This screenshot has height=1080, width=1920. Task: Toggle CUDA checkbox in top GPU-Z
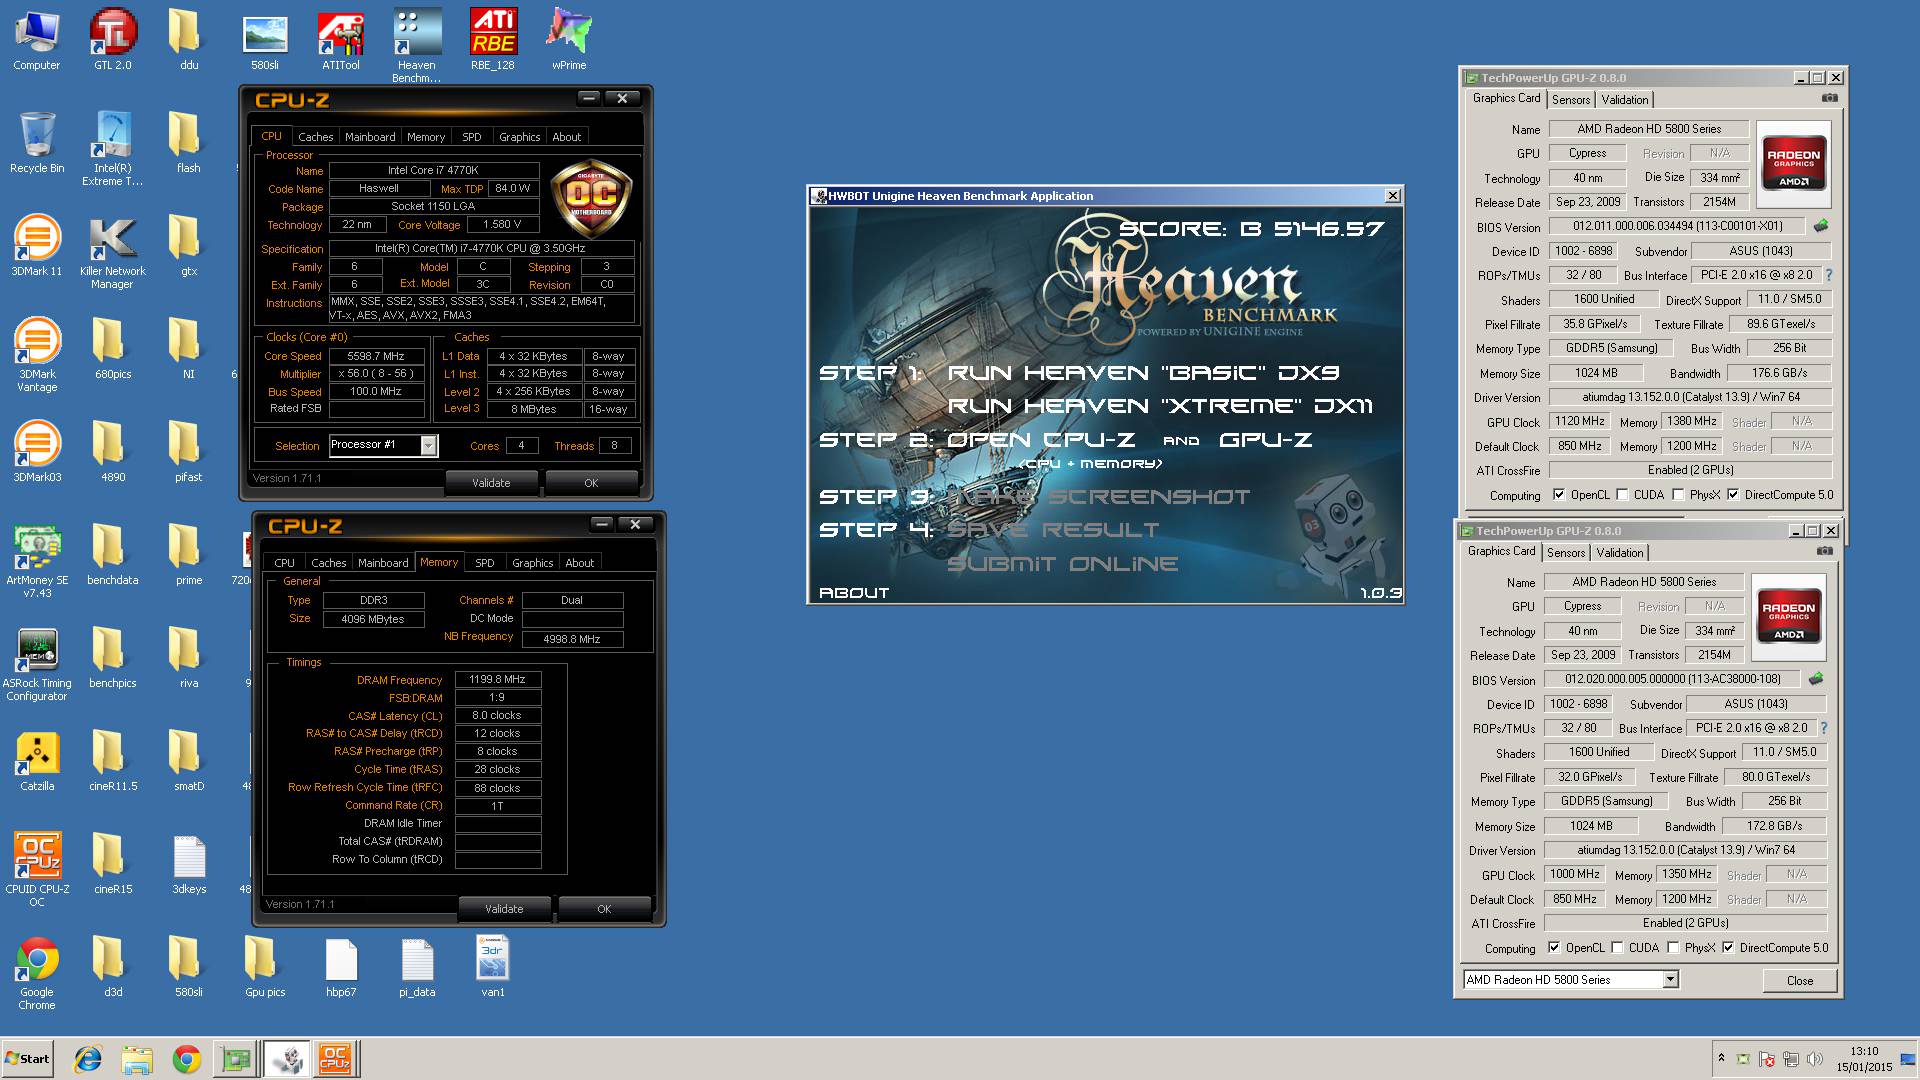pos(1622,495)
